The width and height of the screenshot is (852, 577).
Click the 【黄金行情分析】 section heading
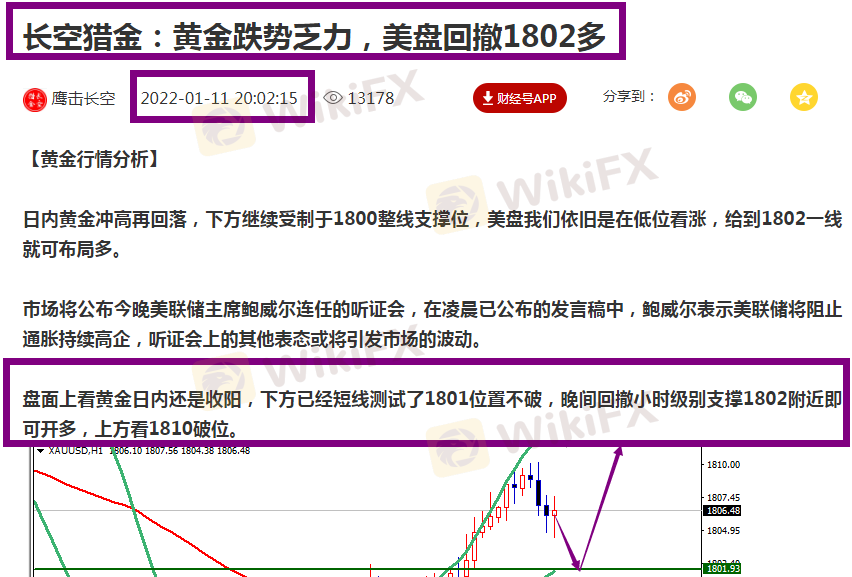90,158
